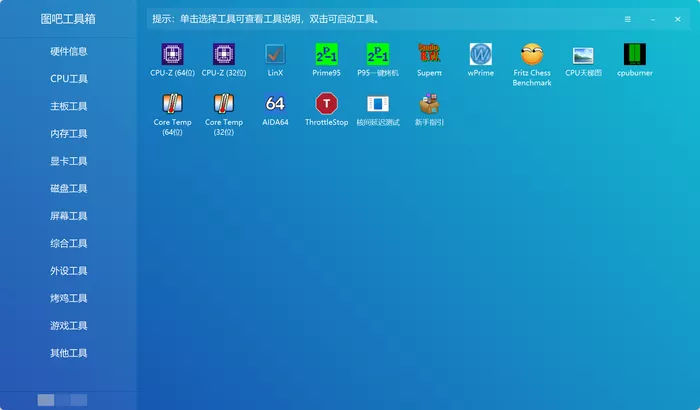This screenshot has width=700, height=410.
Task: Switch to the 显卡工具 category
Action: click(68, 161)
